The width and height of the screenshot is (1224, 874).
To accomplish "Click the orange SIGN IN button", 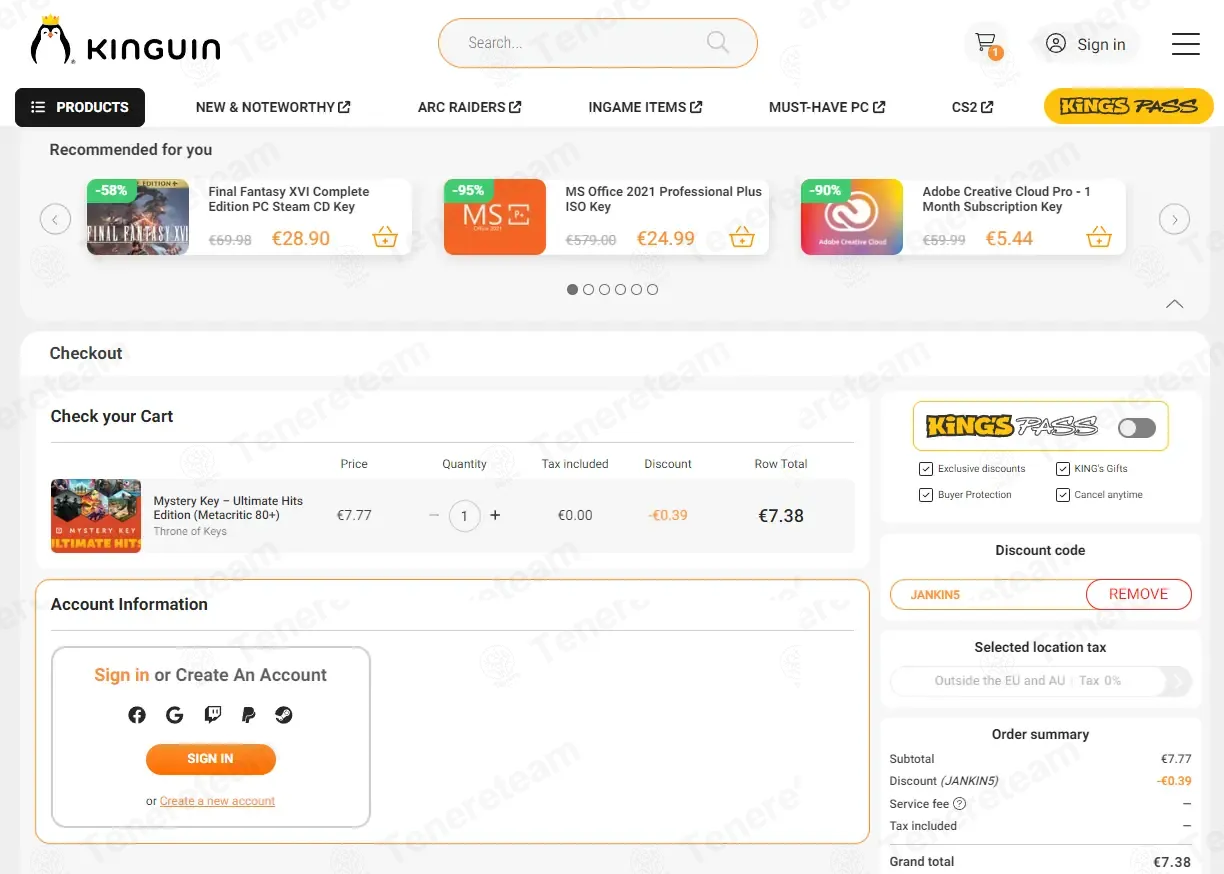I will (211, 759).
